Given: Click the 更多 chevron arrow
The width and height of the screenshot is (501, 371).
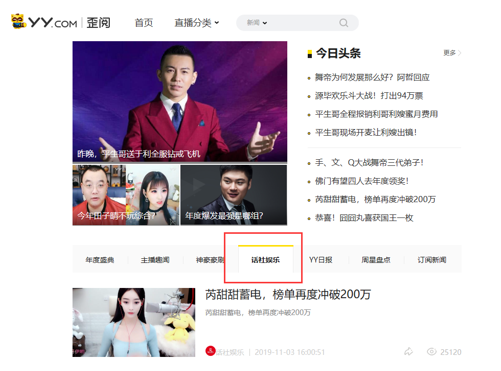Looking at the screenshot, I should (460, 53).
